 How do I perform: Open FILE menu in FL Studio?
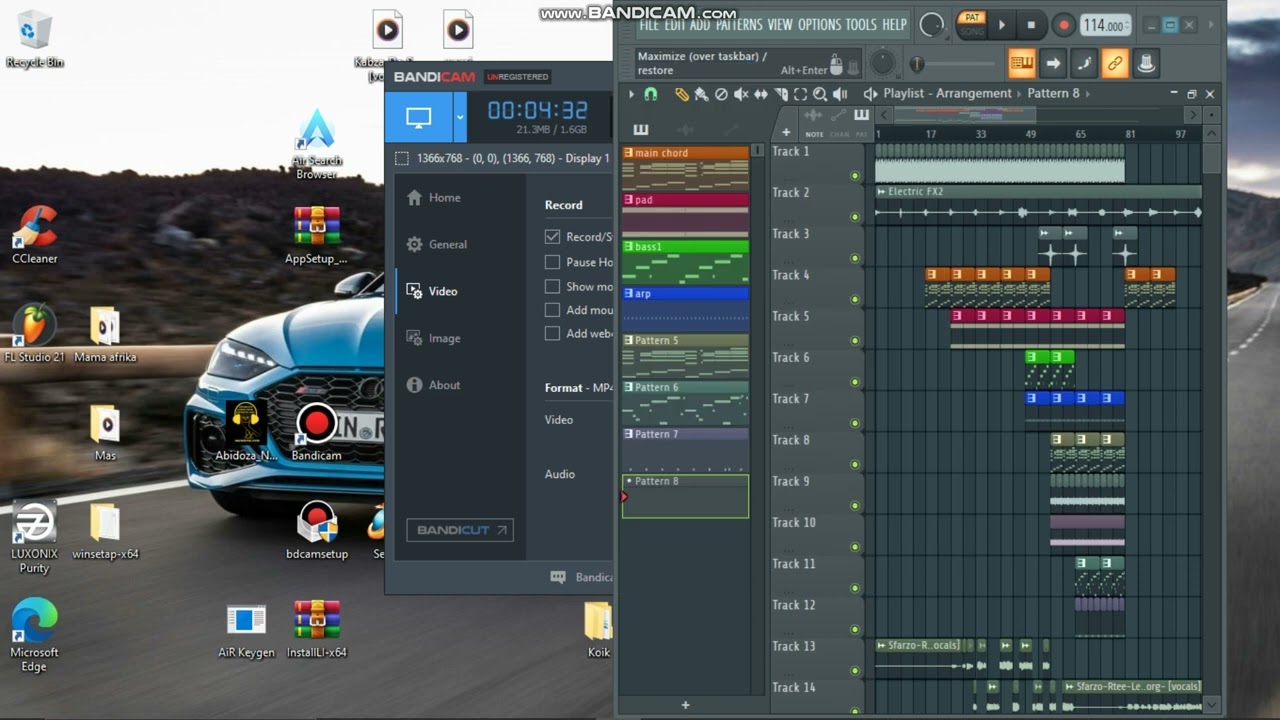coord(649,24)
